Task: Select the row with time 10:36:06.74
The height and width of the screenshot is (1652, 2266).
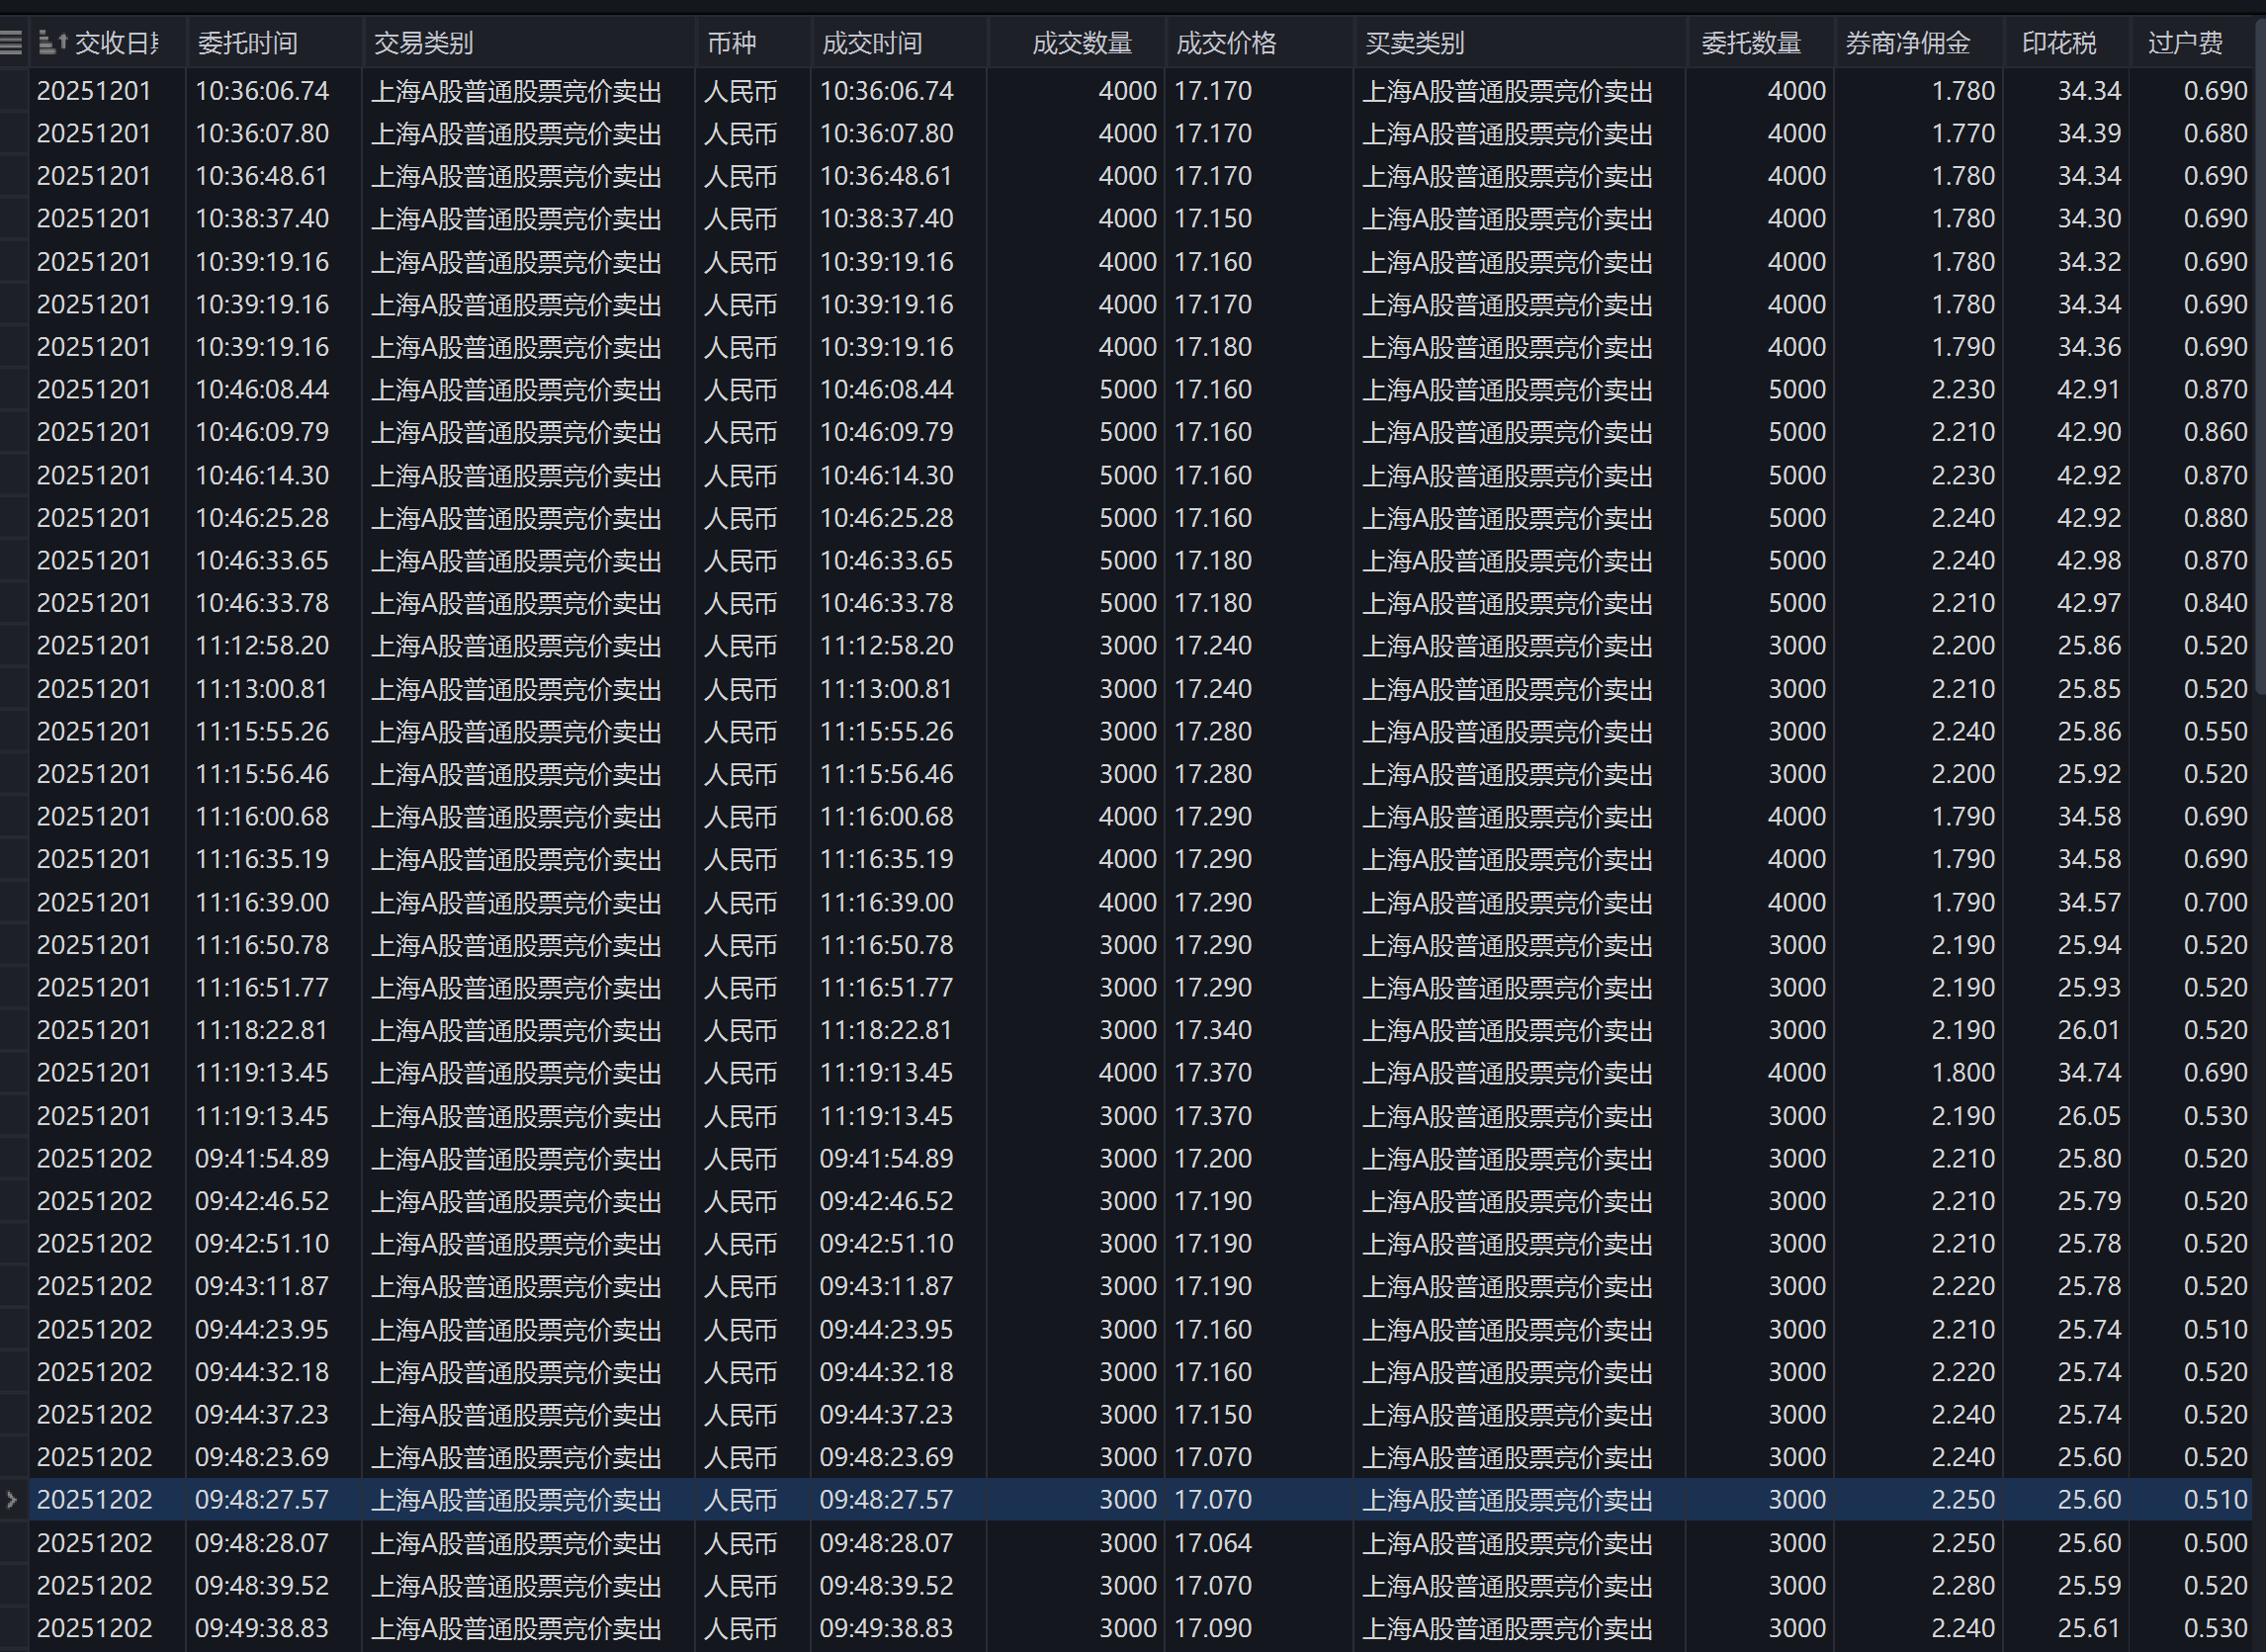Action: point(262,91)
